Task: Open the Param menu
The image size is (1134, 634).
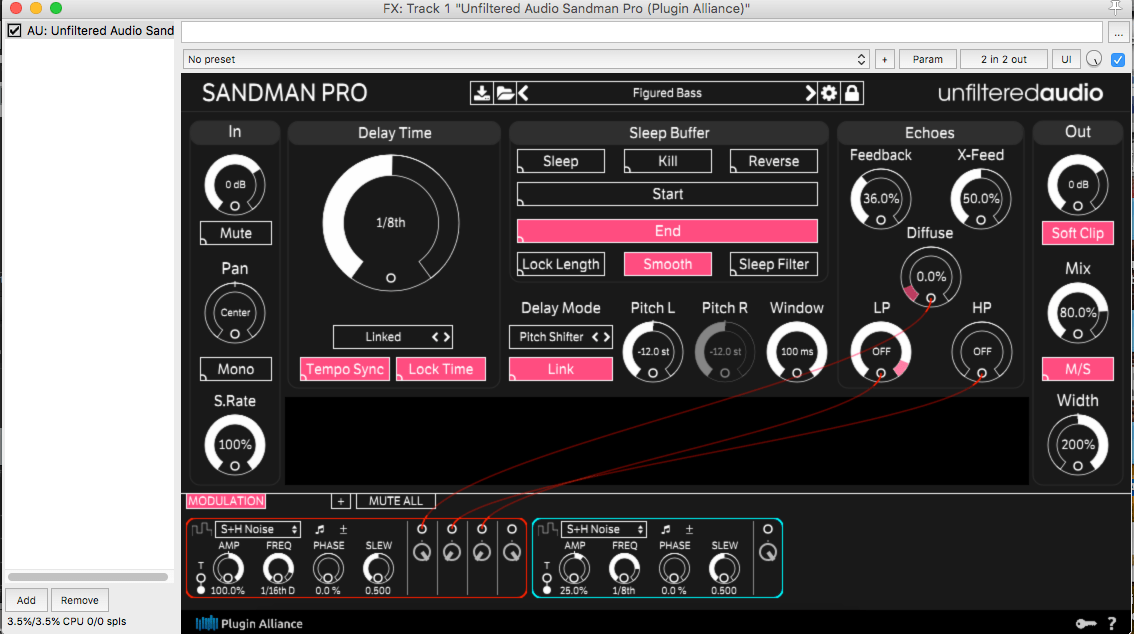Action: [928, 59]
